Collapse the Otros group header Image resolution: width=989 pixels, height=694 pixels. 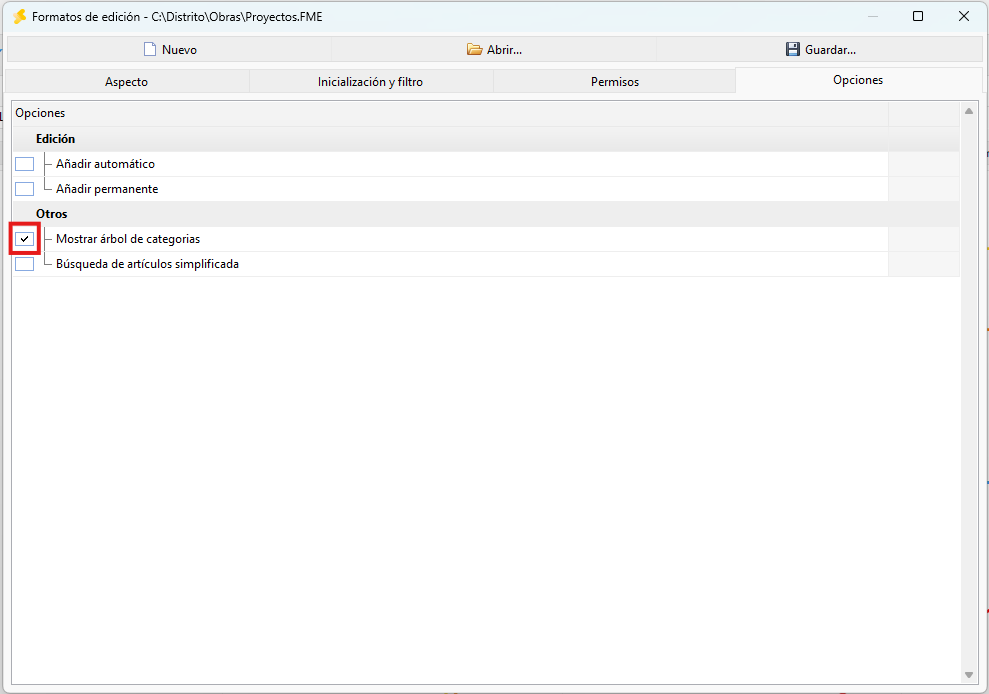52,214
